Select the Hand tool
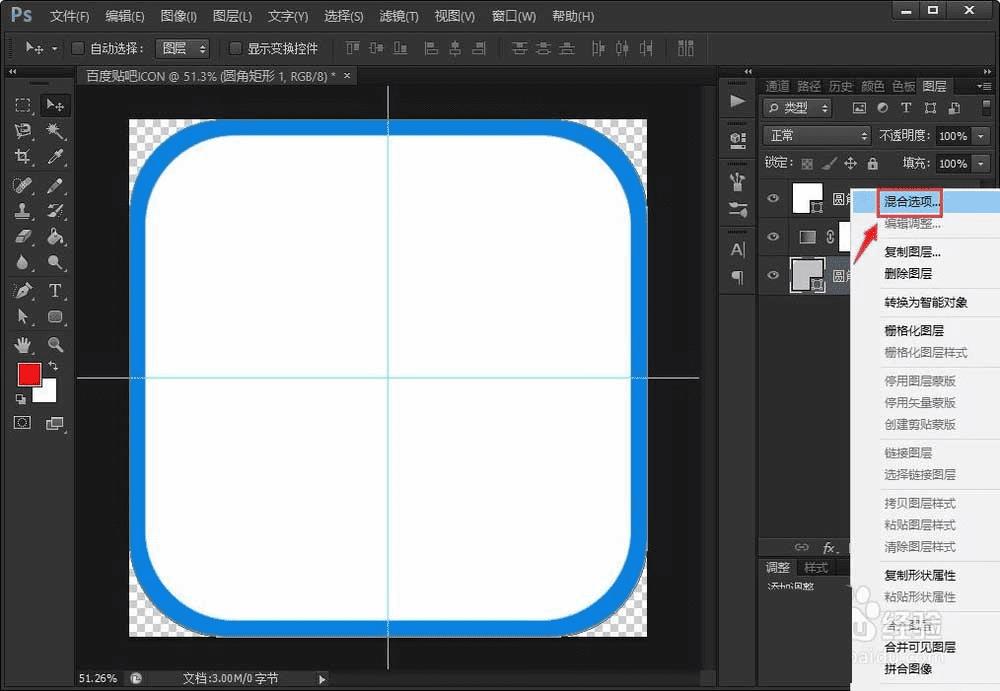Screen dimensions: 1000x691 23,344
